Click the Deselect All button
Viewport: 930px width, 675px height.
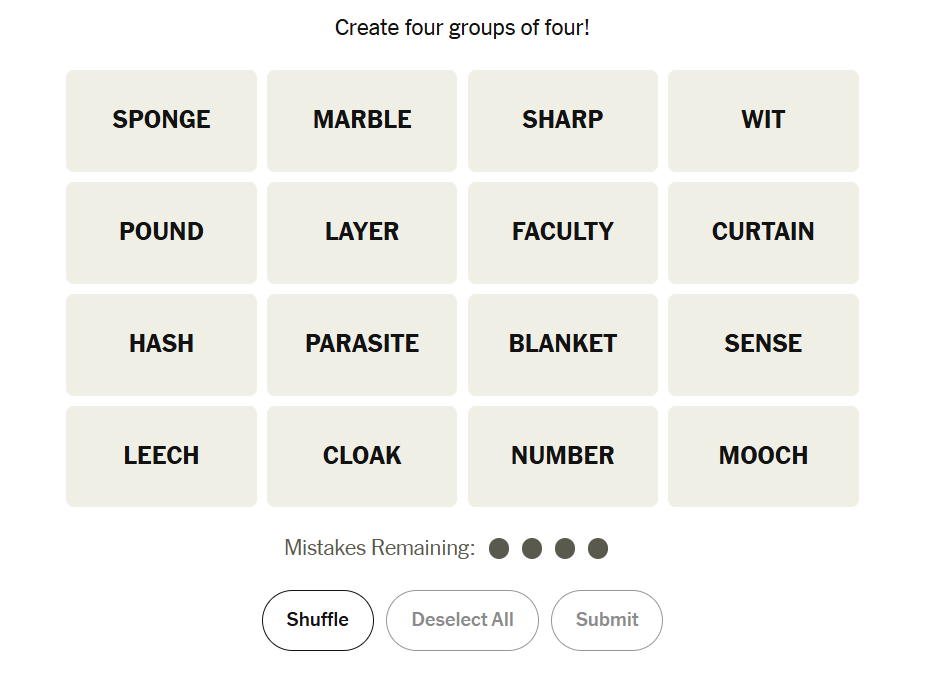click(462, 620)
